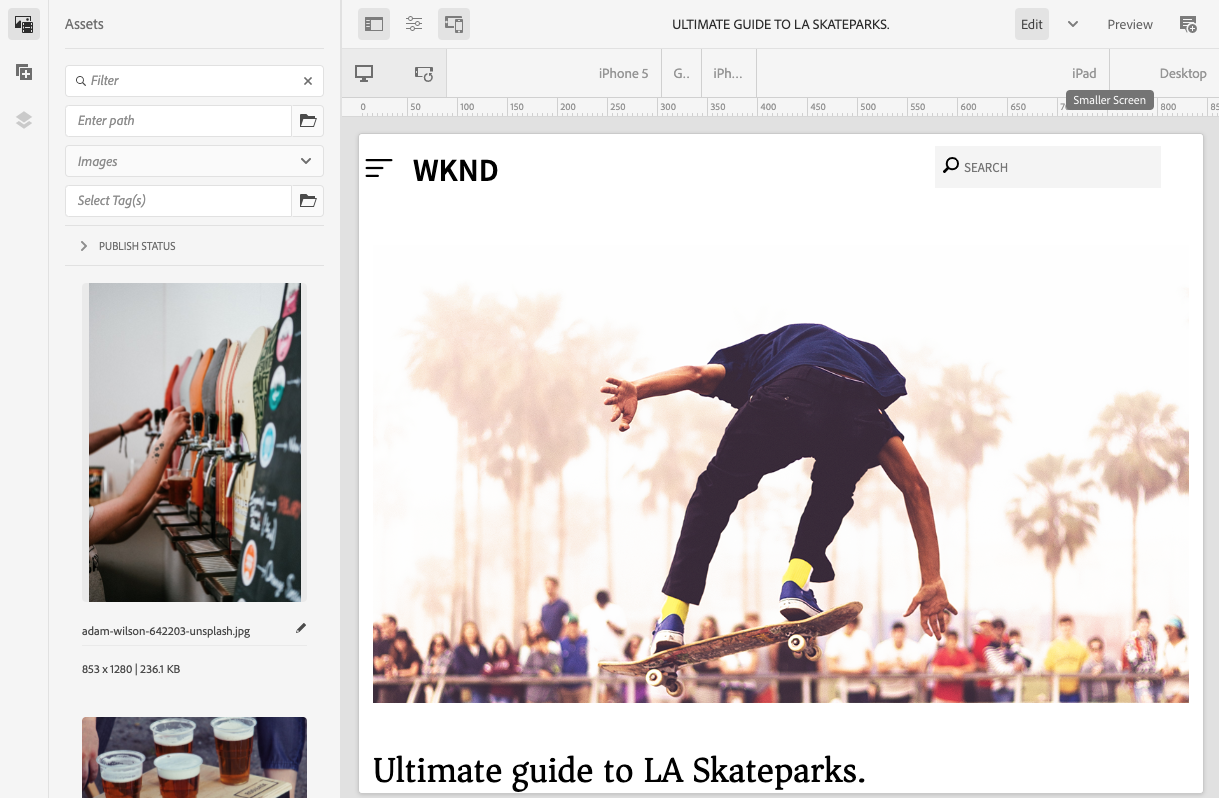Viewport: 1219px width, 798px height.
Task: Click the Edit mode button
Action: (x=1032, y=24)
